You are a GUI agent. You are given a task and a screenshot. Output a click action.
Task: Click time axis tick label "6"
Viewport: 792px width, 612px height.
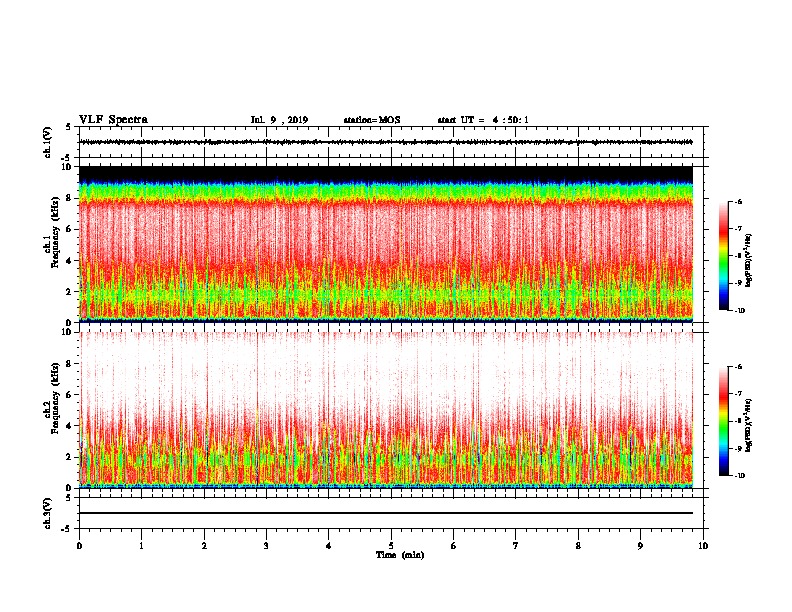(x=453, y=546)
